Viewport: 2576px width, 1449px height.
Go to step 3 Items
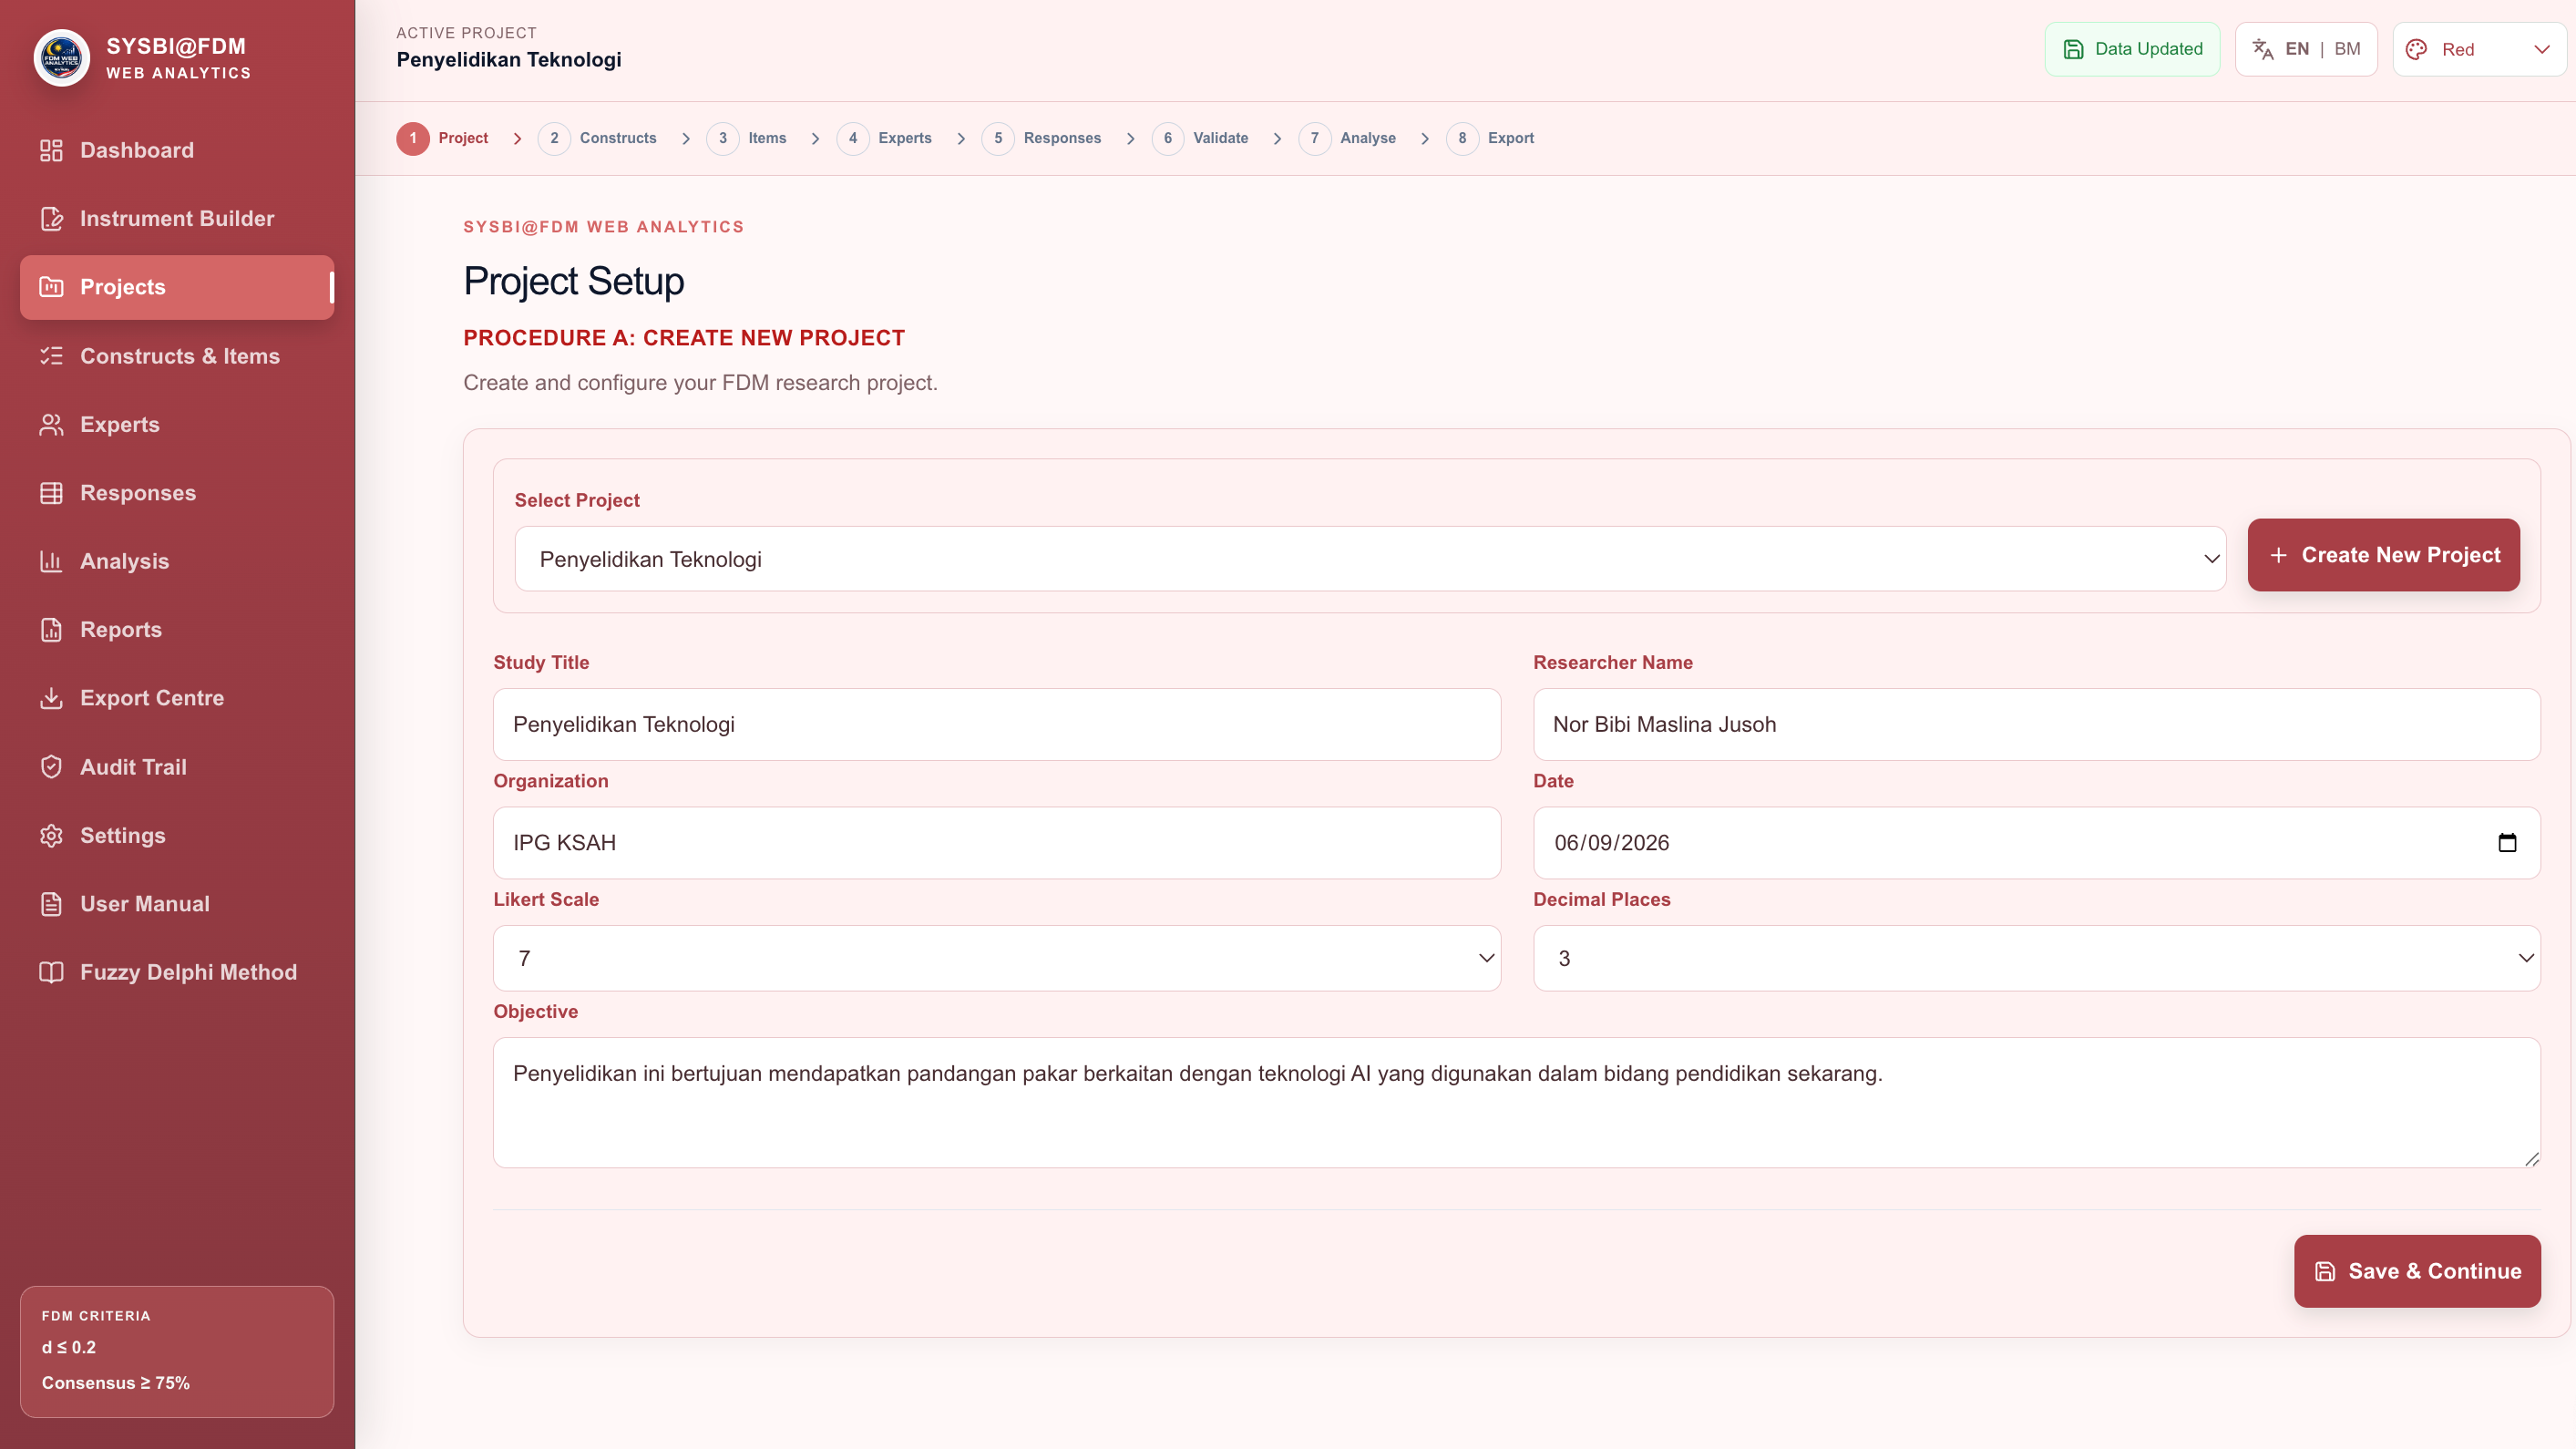(747, 138)
